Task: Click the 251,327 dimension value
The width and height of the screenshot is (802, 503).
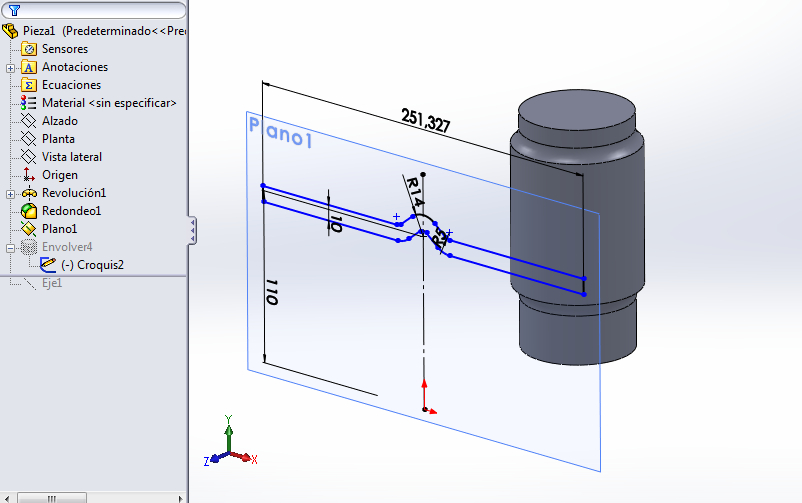Action: (426, 120)
